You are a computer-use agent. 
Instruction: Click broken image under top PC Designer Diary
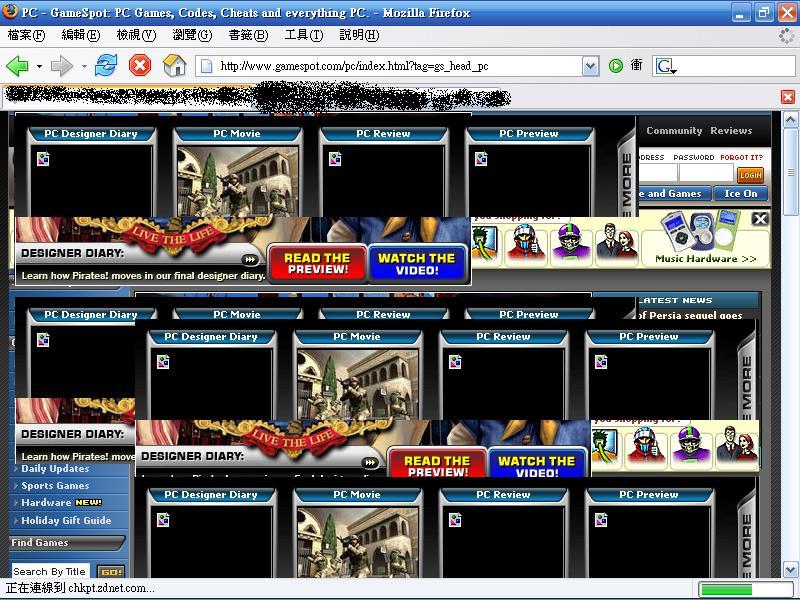tap(43, 159)
